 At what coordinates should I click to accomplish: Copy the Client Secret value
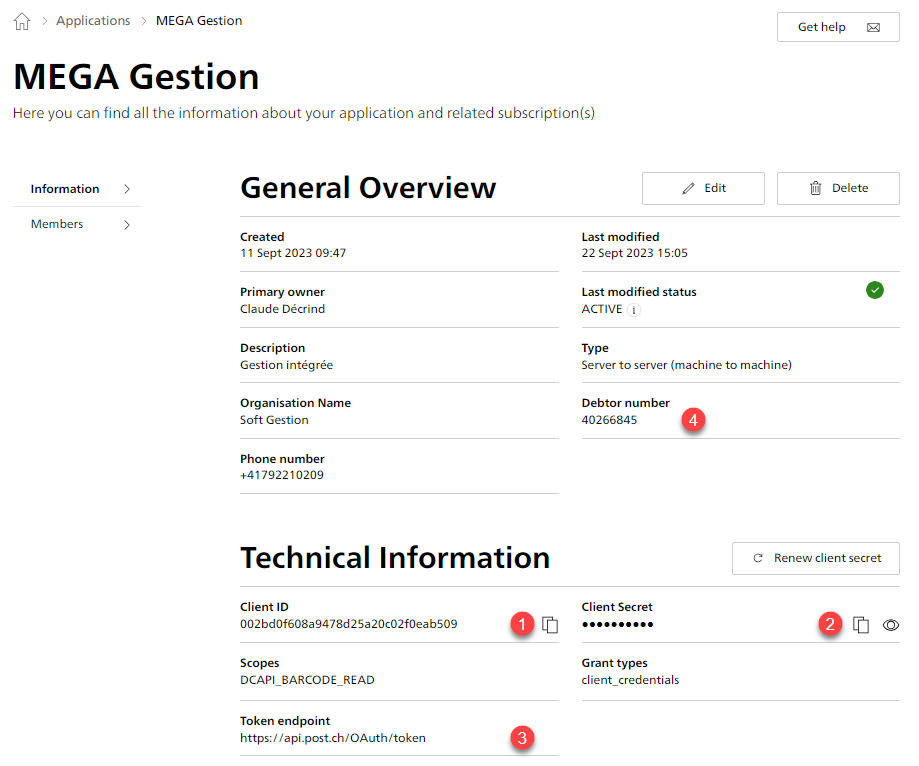coord(860,625)
